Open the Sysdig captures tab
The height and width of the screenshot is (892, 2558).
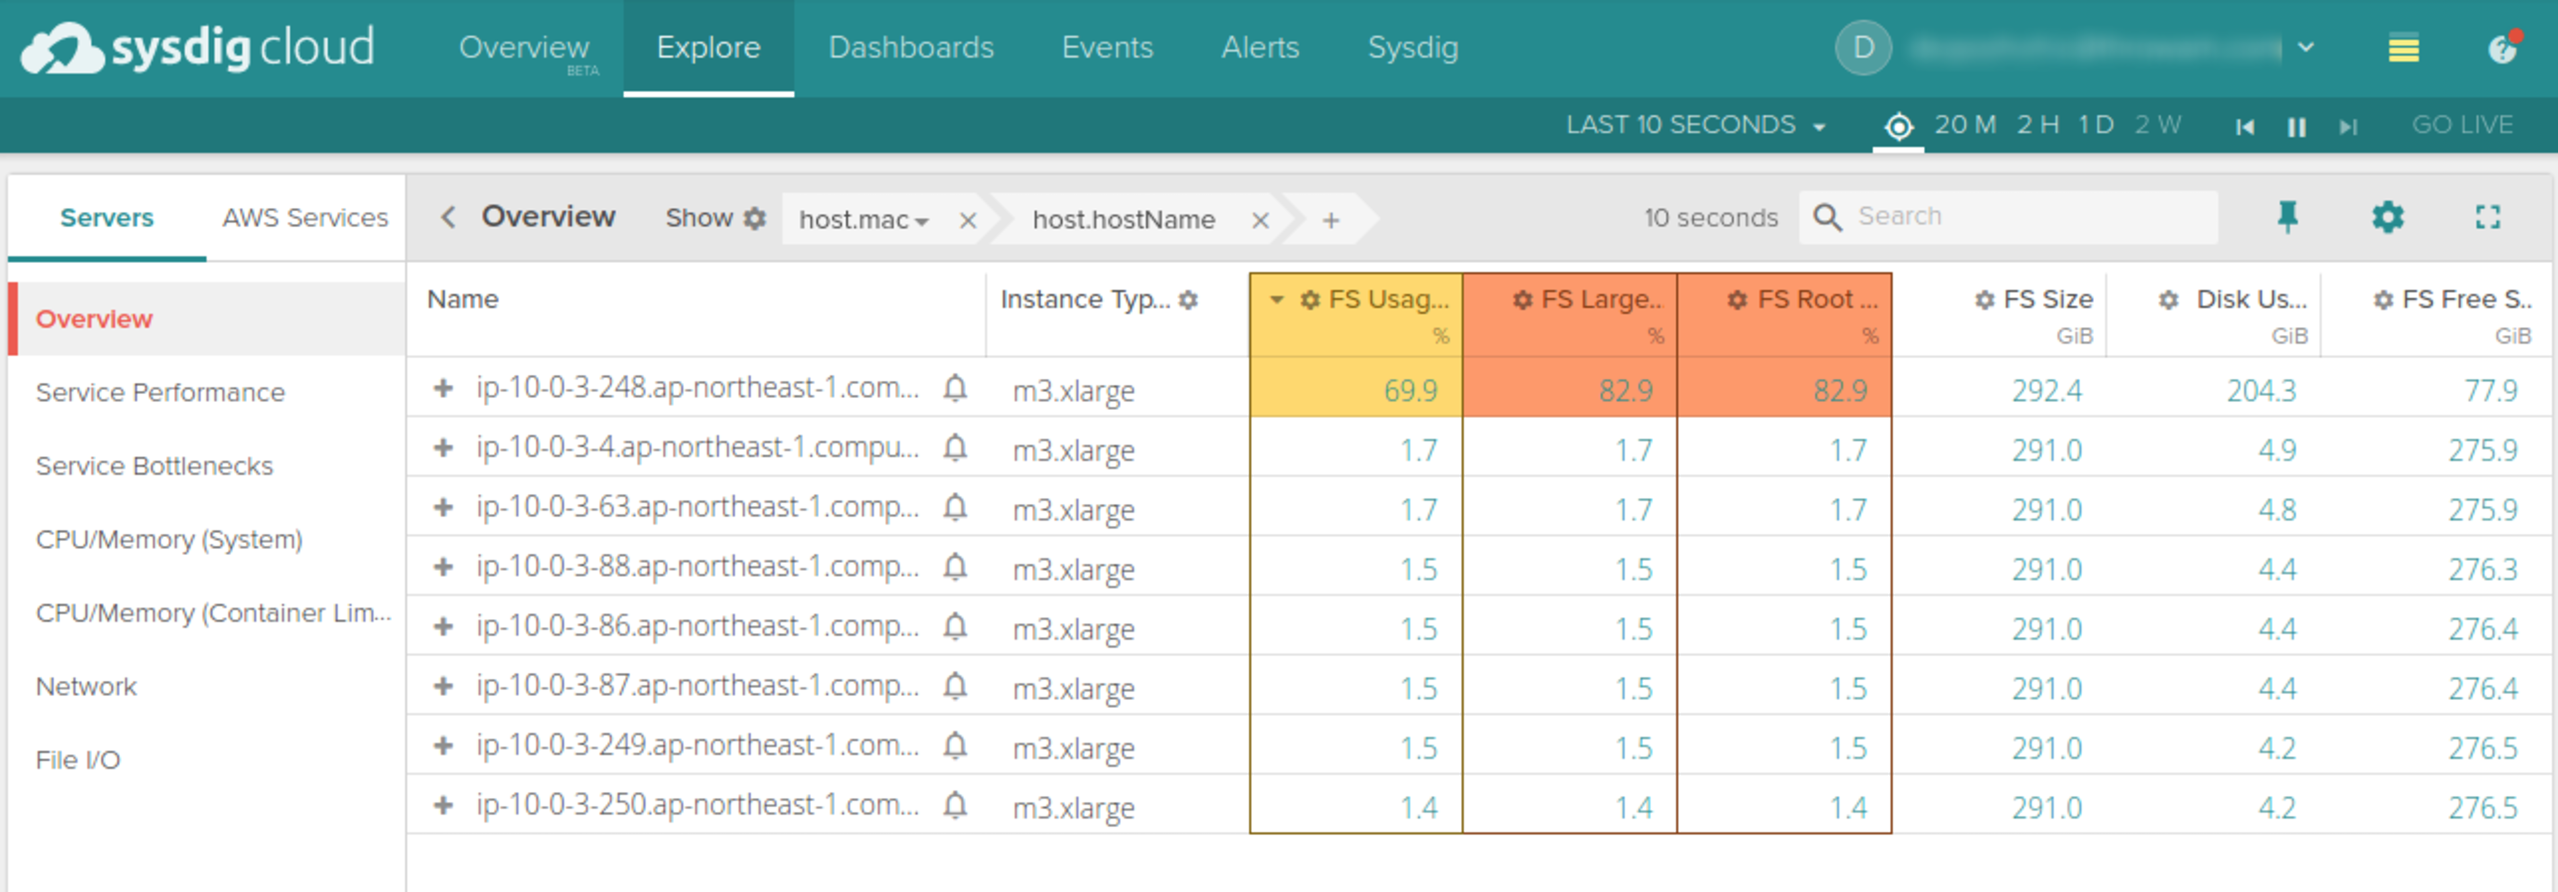(1413, 47)
